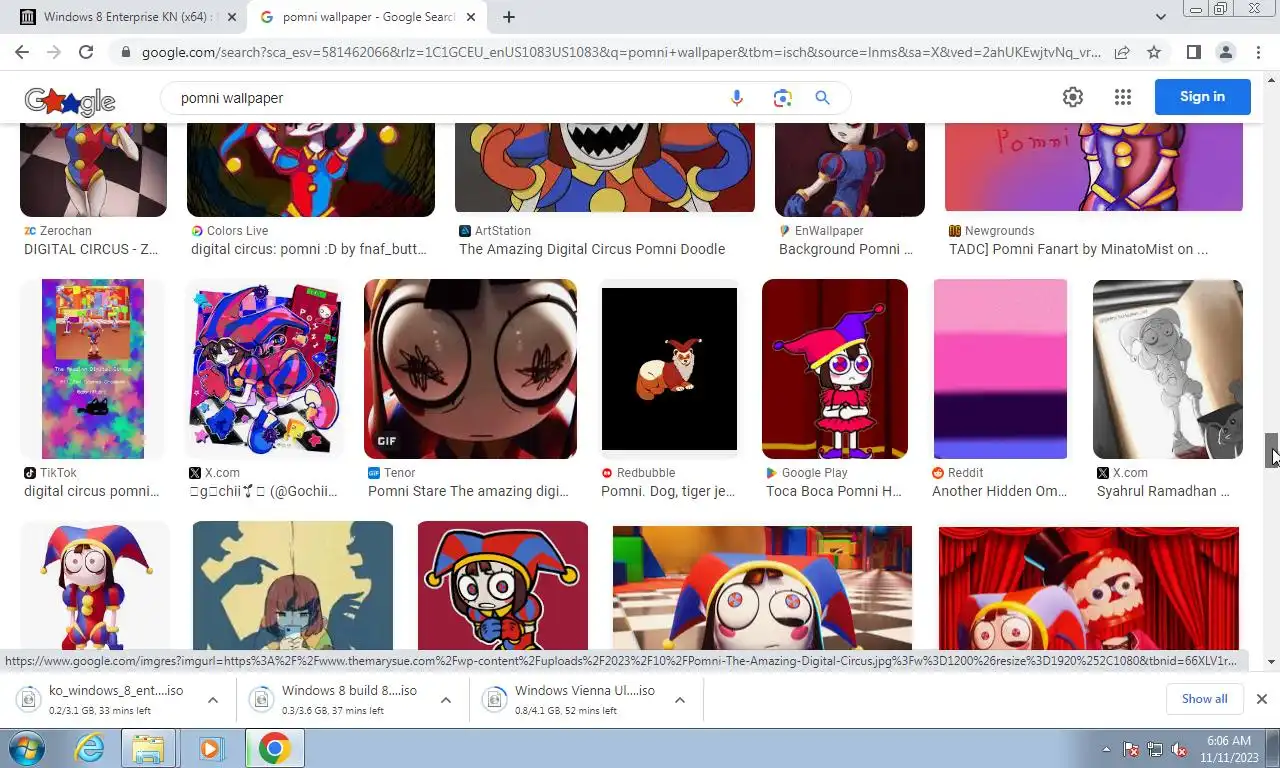
Task: Open the Zerochan DIGITAL CIRCUS result link
Action: click(91, 249)
